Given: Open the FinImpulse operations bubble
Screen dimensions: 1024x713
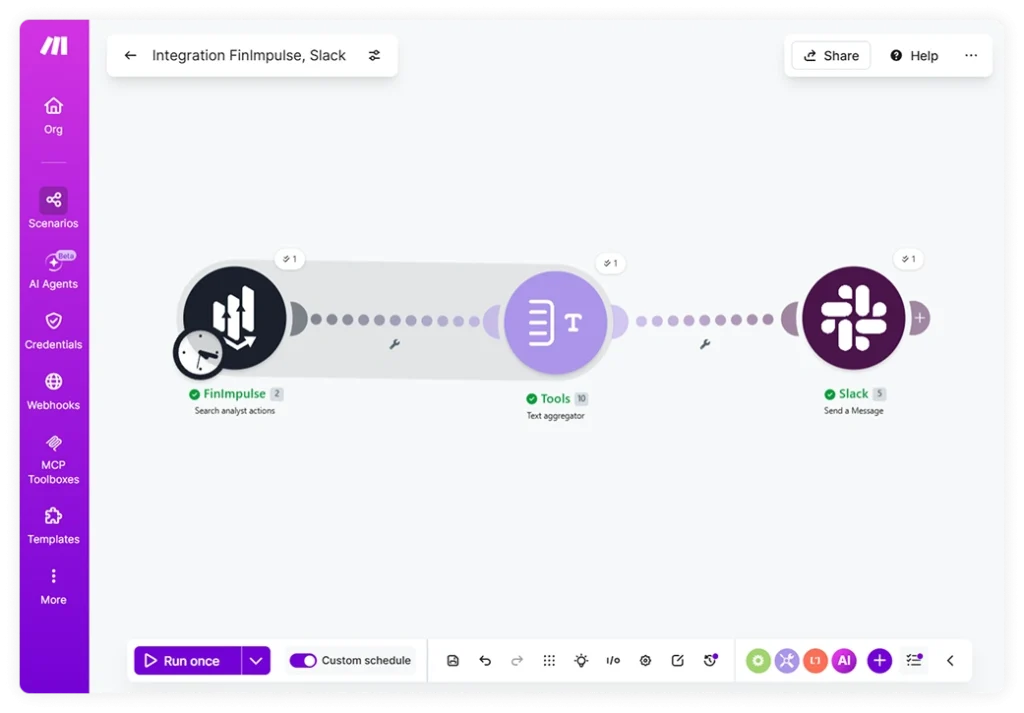Looking at the screenshot, I should (289, 259).
